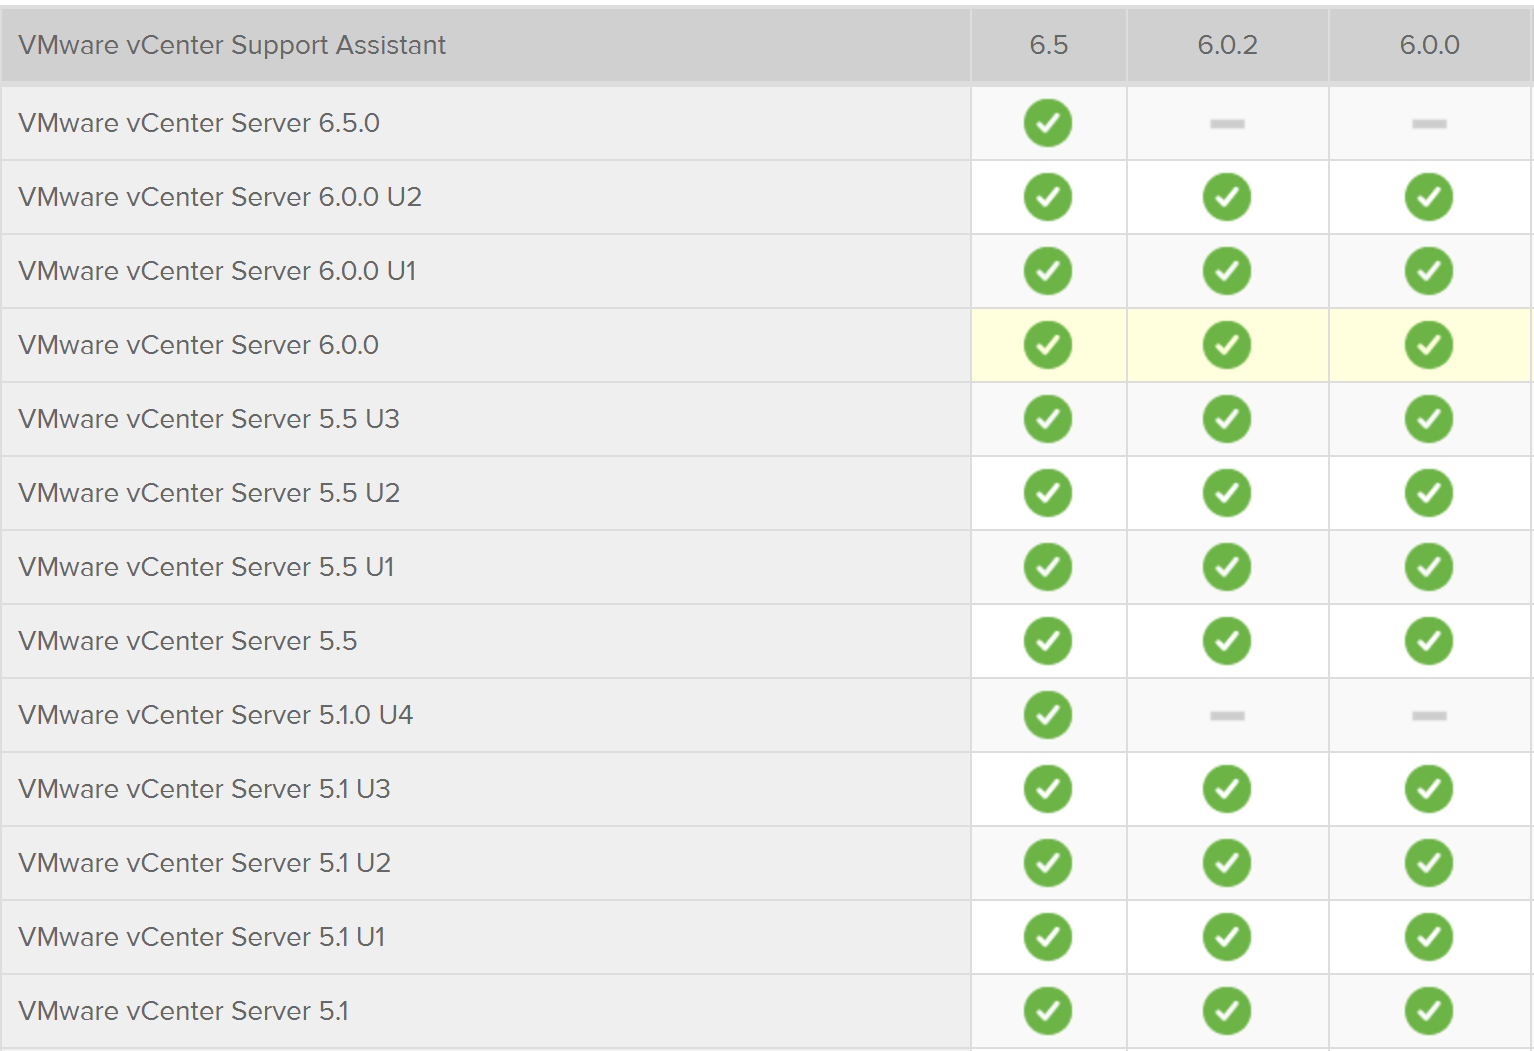Click the 6.0.2 checkmark for vCenter Server 5.5 U2
Screen dimensions: 1534x1051
[x=1227, y=493]
